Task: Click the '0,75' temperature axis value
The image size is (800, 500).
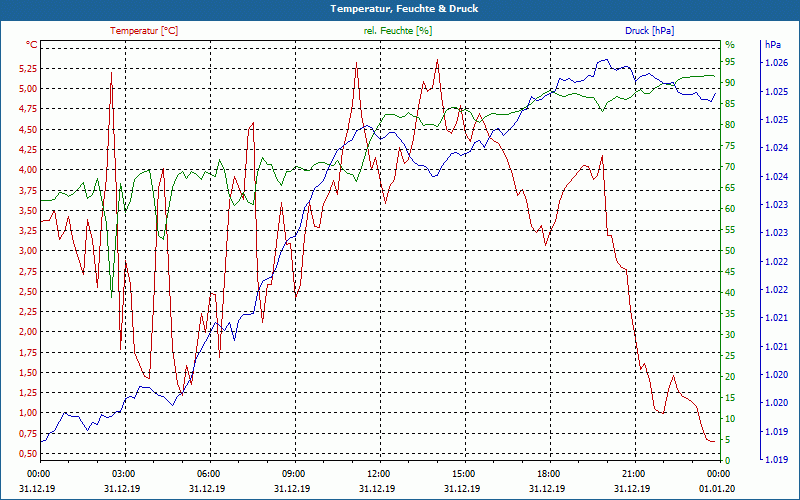Action: tap(28, 433)
